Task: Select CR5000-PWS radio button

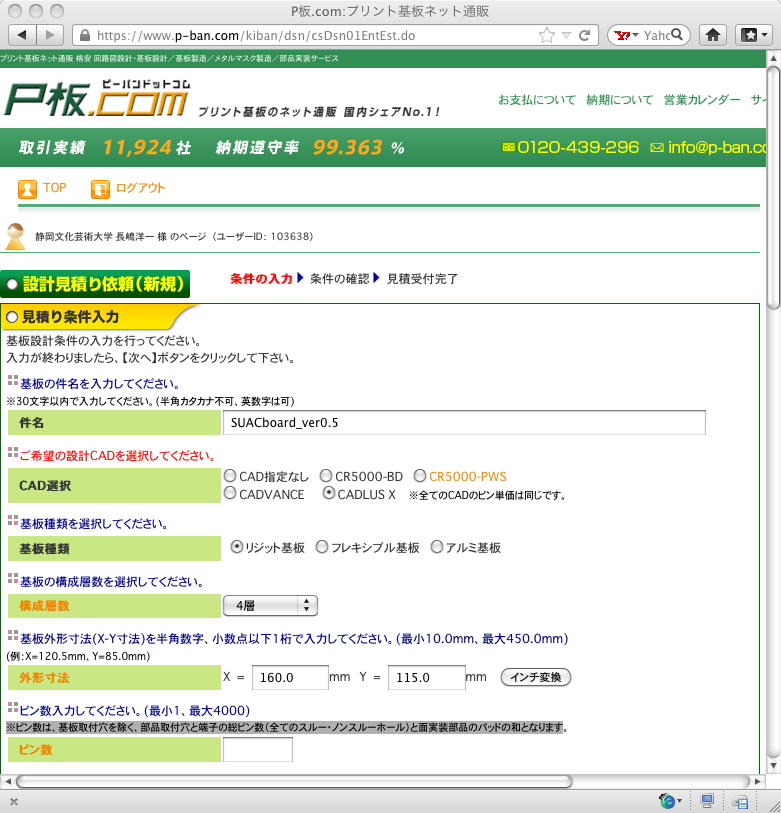Action: (420, 475)
